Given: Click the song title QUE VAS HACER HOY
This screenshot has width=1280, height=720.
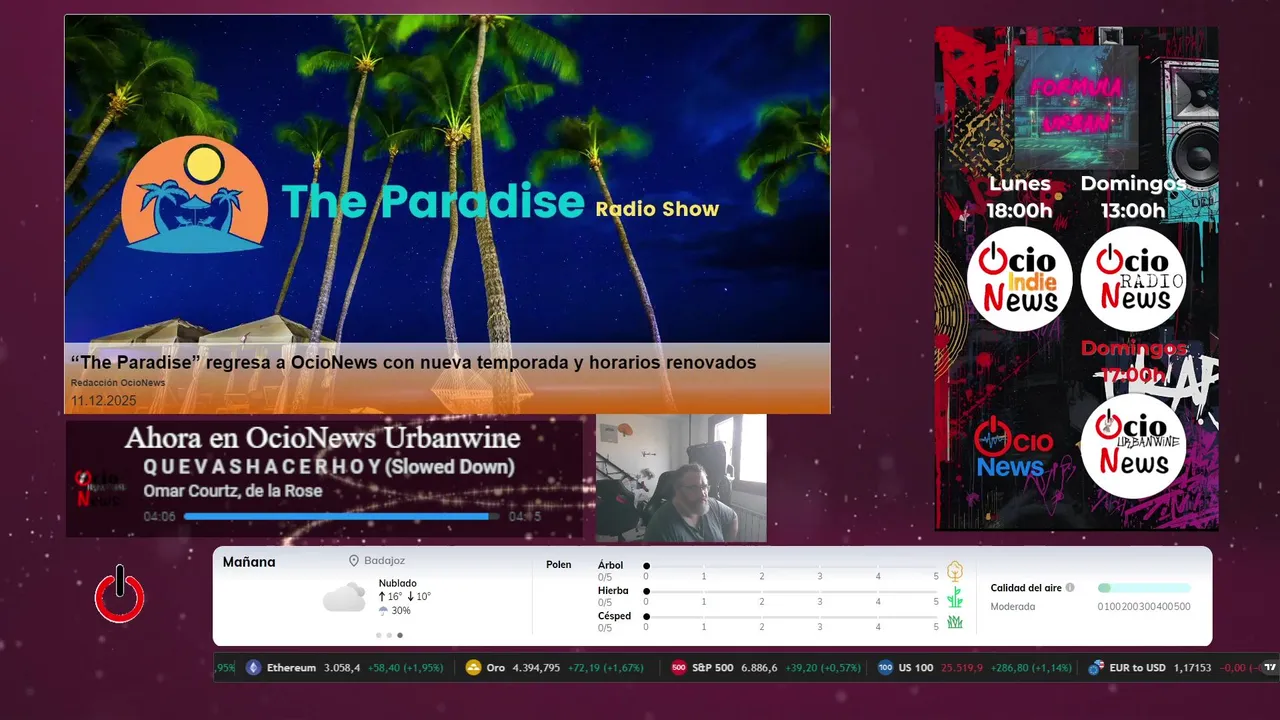Looking at the screenshot, I should (329, 467).
